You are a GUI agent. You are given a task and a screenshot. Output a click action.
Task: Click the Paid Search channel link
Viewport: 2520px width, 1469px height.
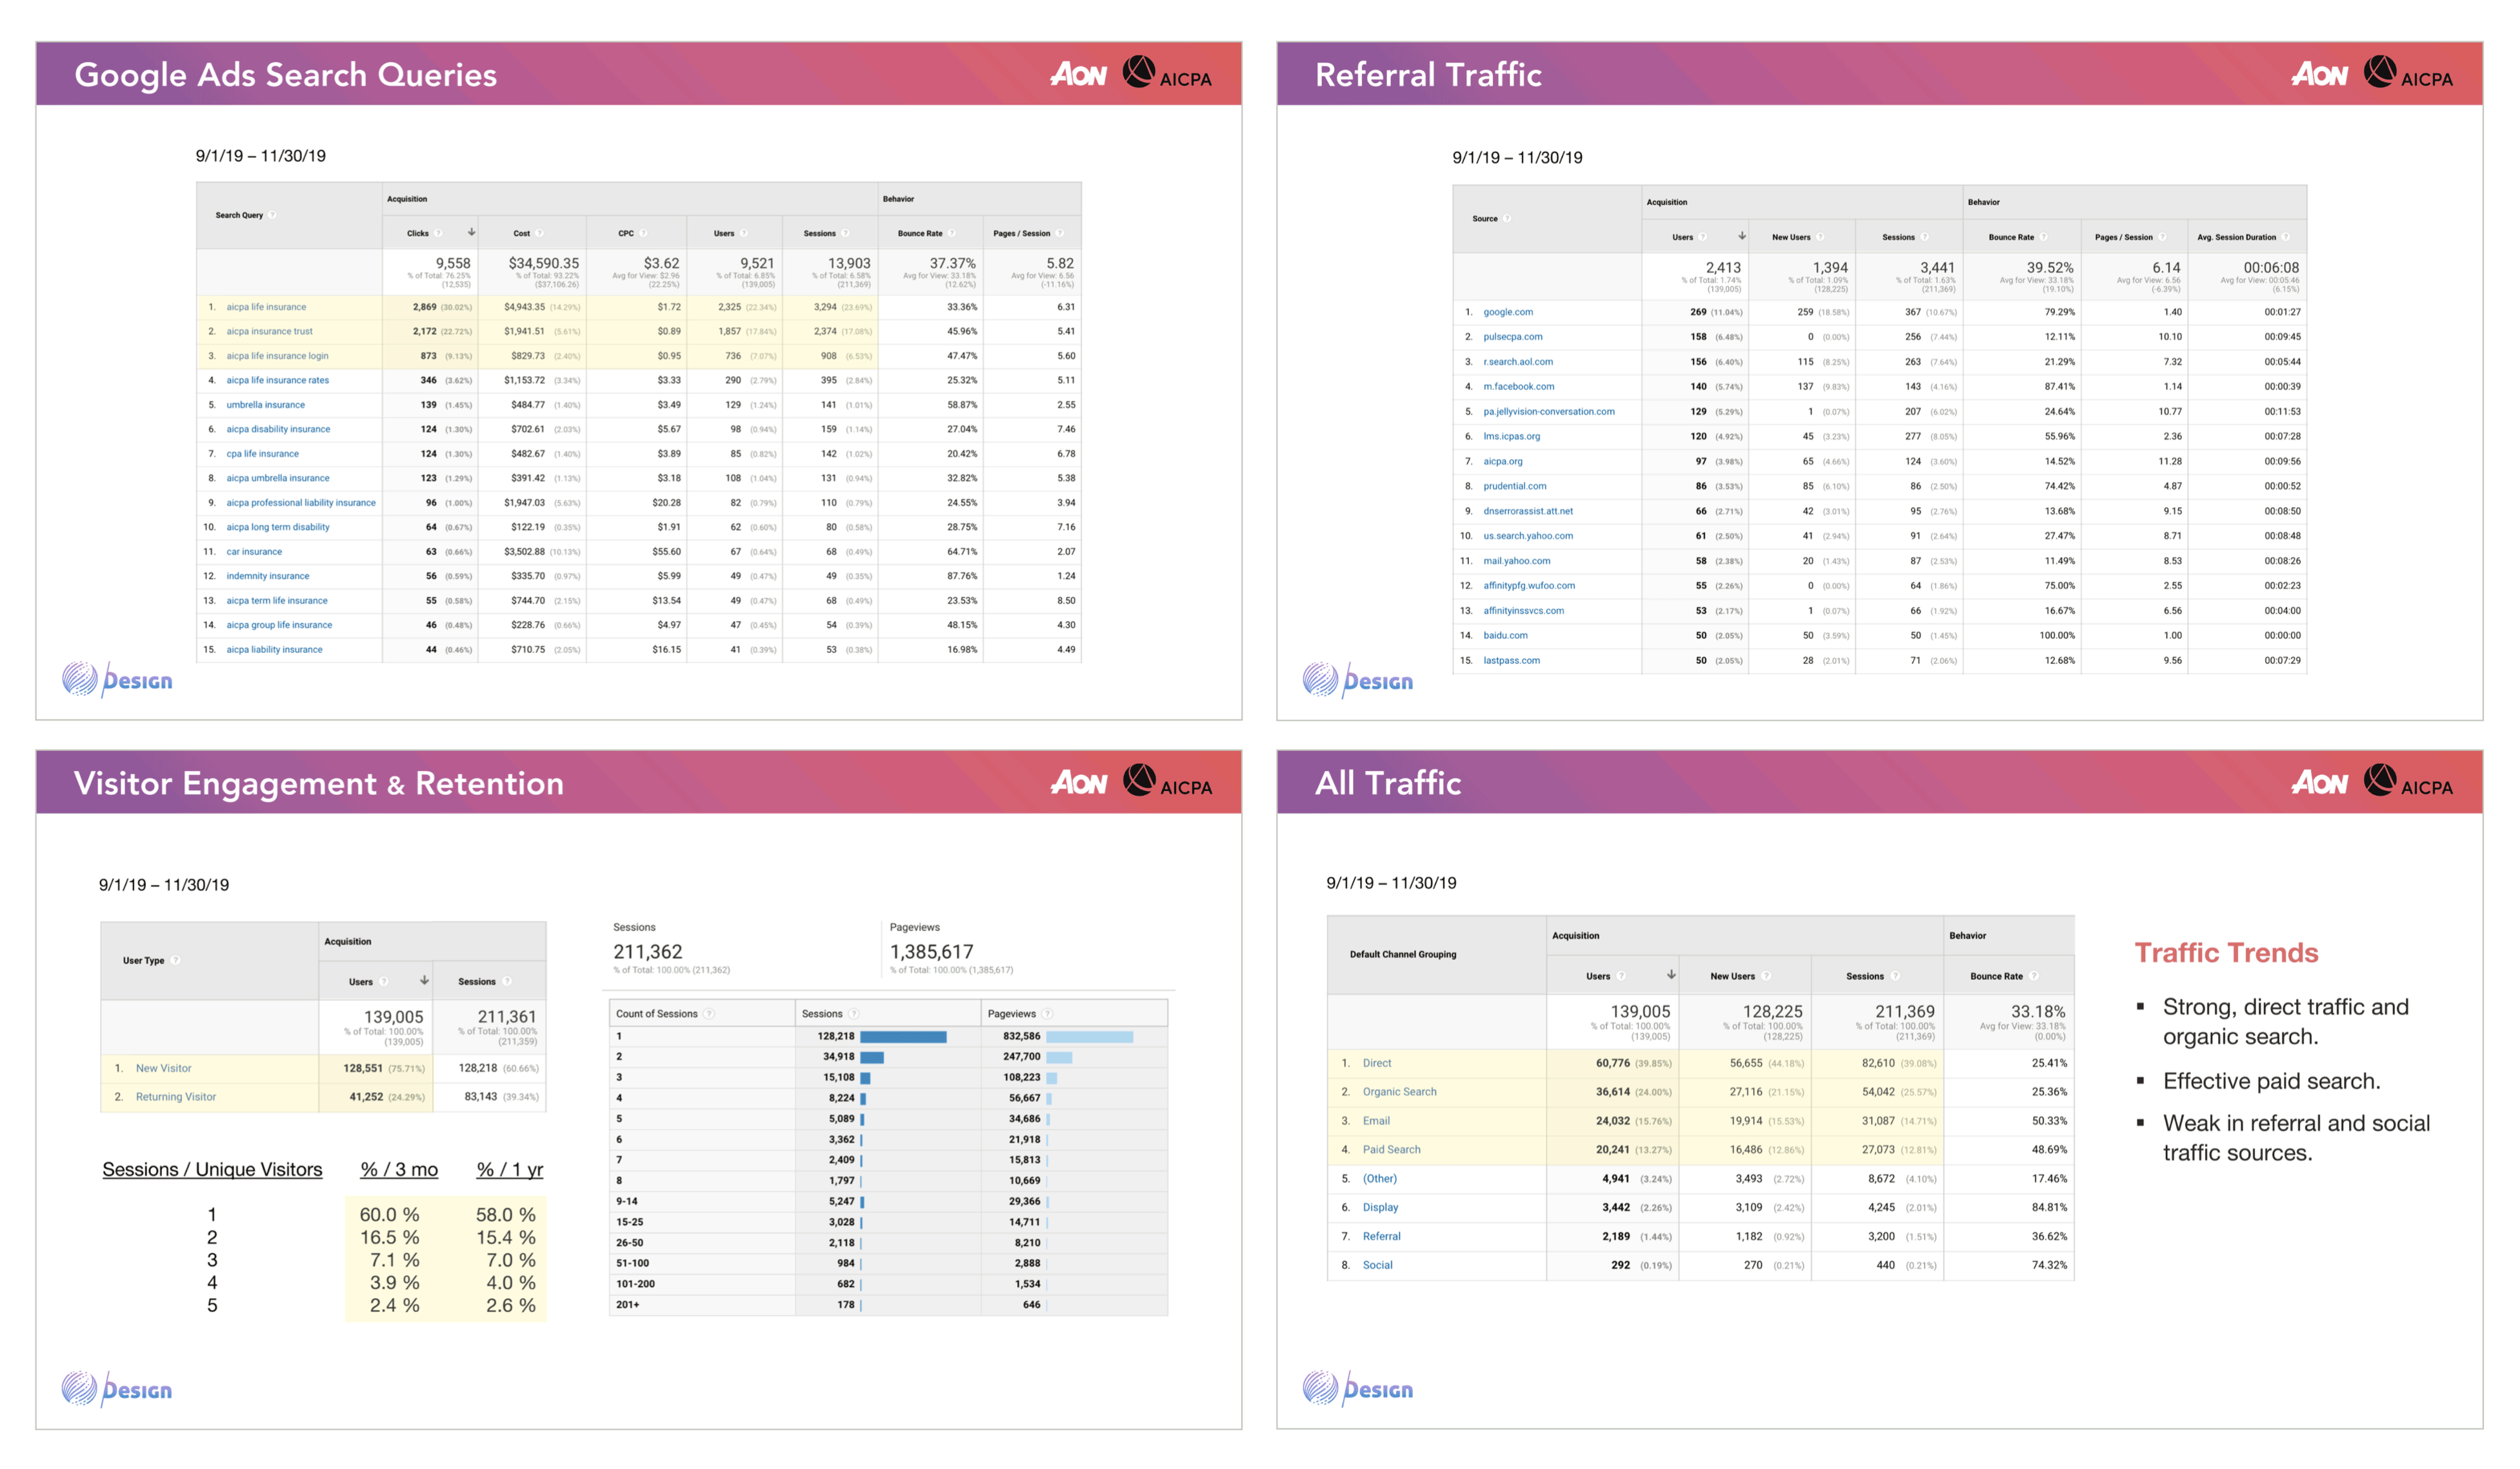pos(1391,1150)
